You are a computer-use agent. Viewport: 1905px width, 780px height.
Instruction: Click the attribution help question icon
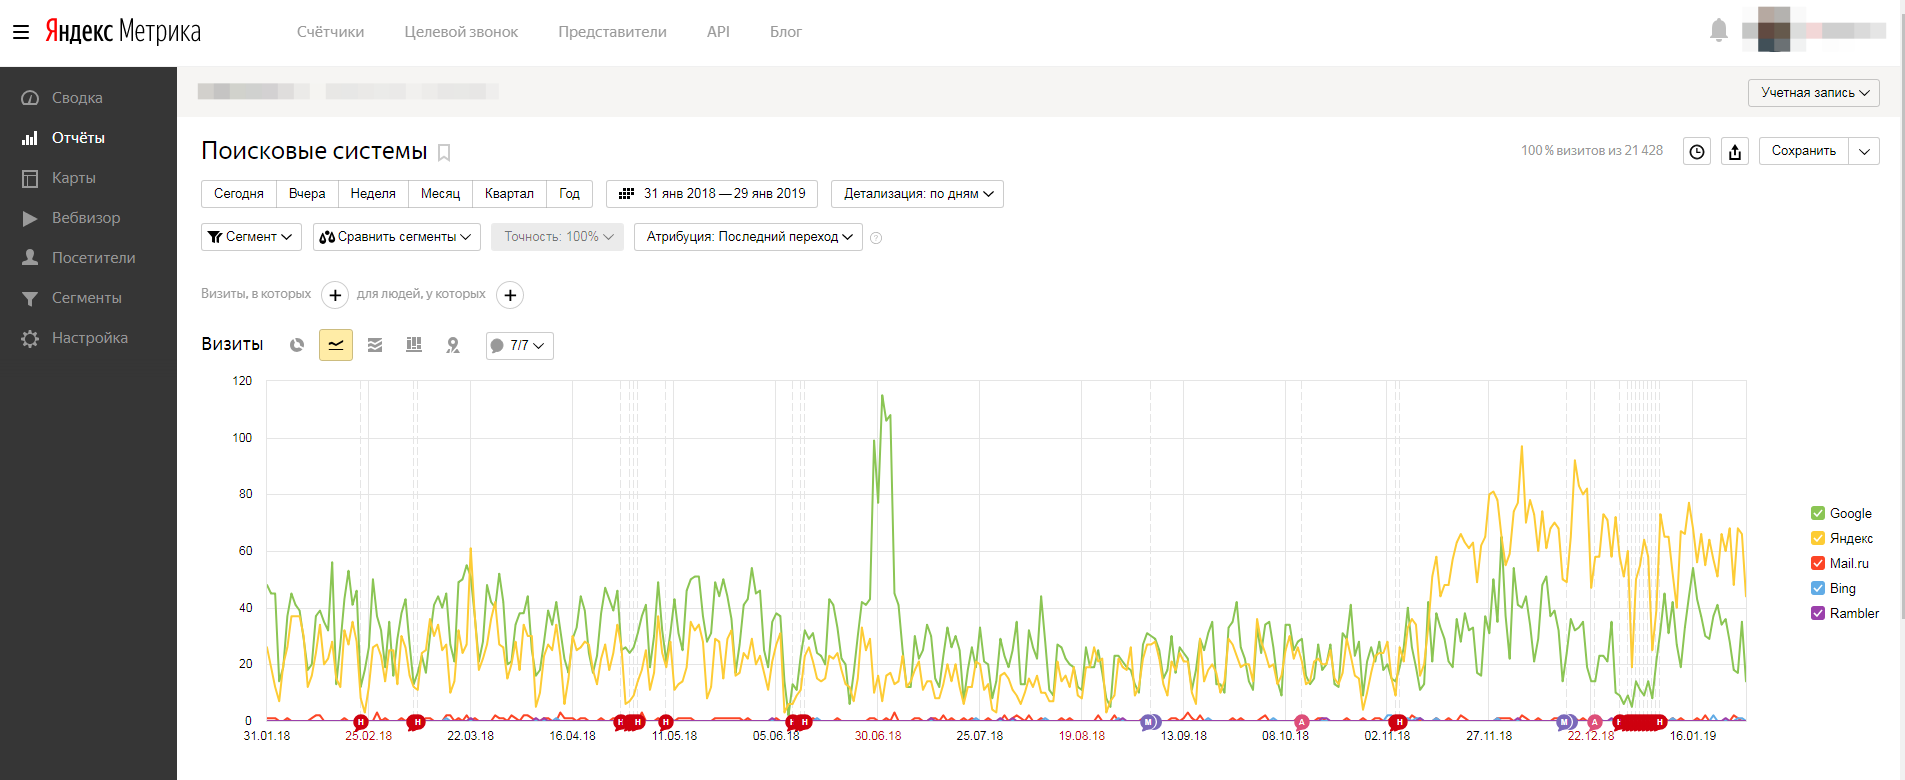click(876, 238)
